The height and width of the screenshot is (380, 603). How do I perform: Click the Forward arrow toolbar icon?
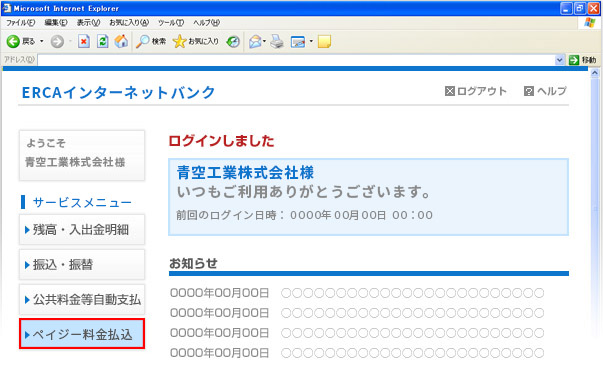[x=57, y=41]
